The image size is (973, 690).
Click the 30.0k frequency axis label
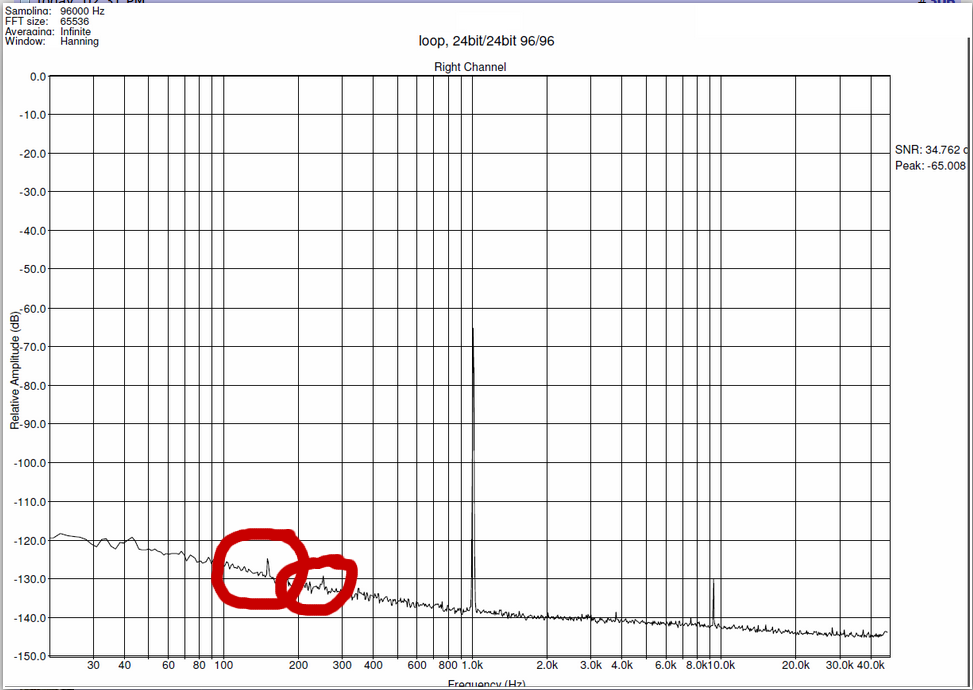pos(840,665)
